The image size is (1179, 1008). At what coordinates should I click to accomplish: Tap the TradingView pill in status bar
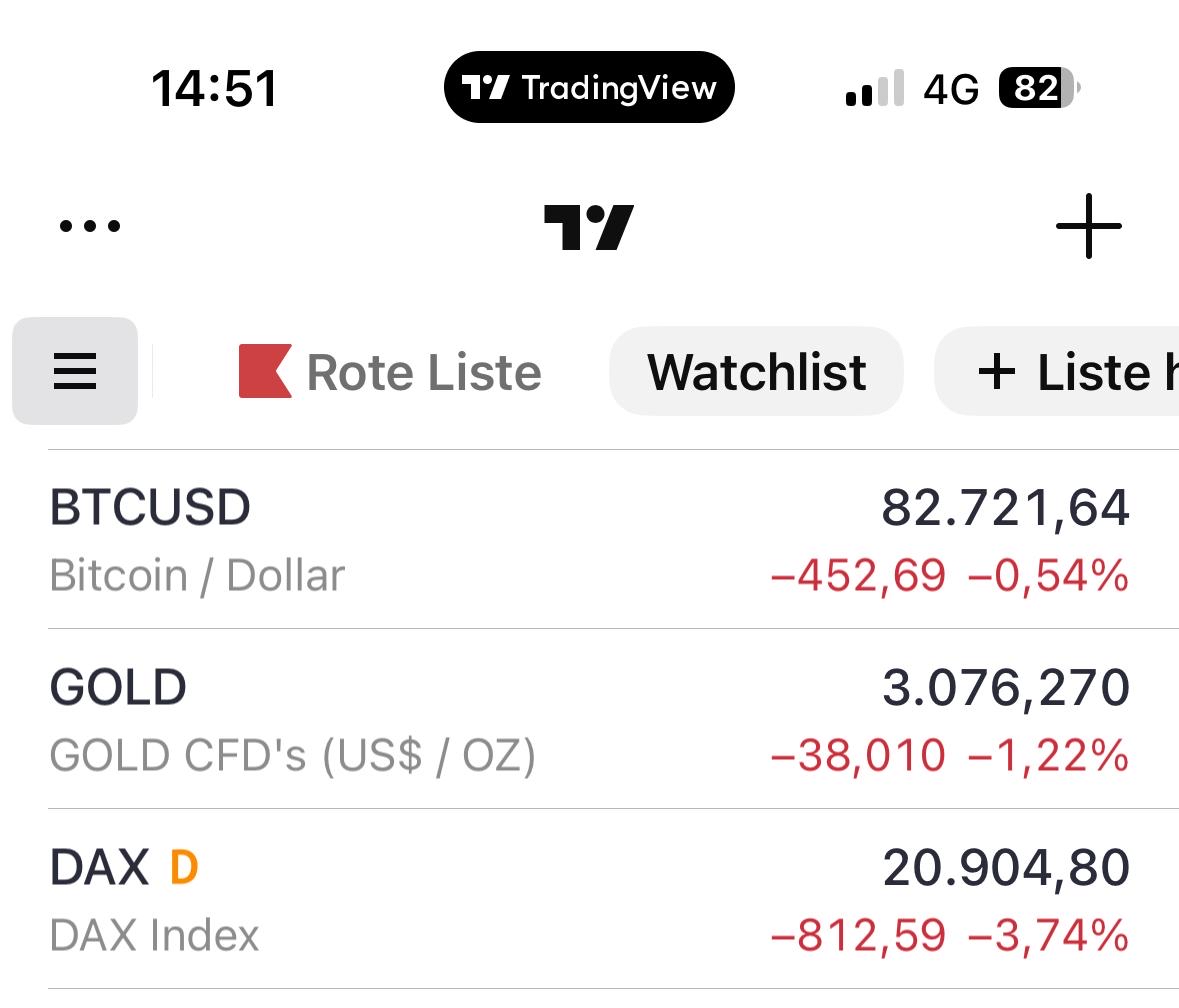pyautogui.click(x=589, y=88)
